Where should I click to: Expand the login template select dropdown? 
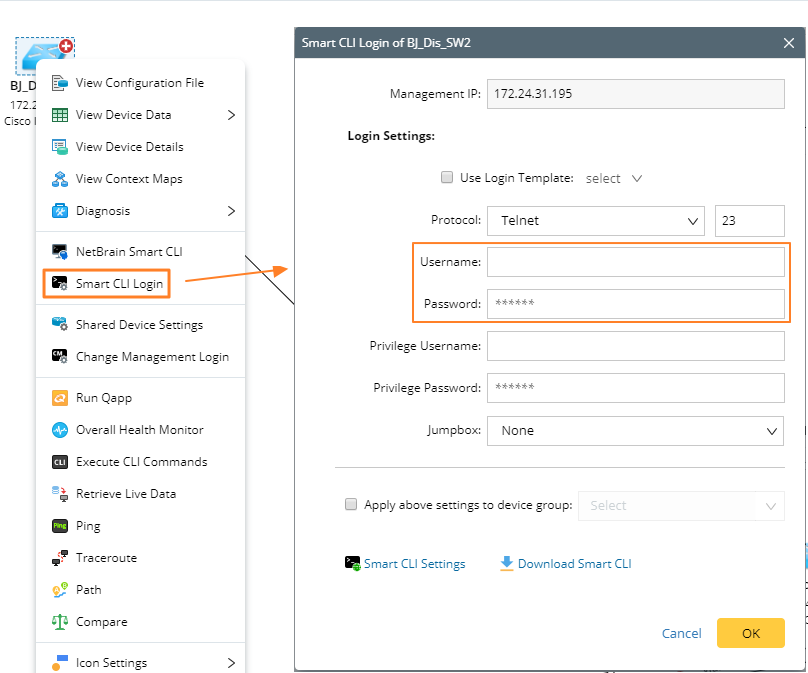pyautogui.click(x=614, y=179)
